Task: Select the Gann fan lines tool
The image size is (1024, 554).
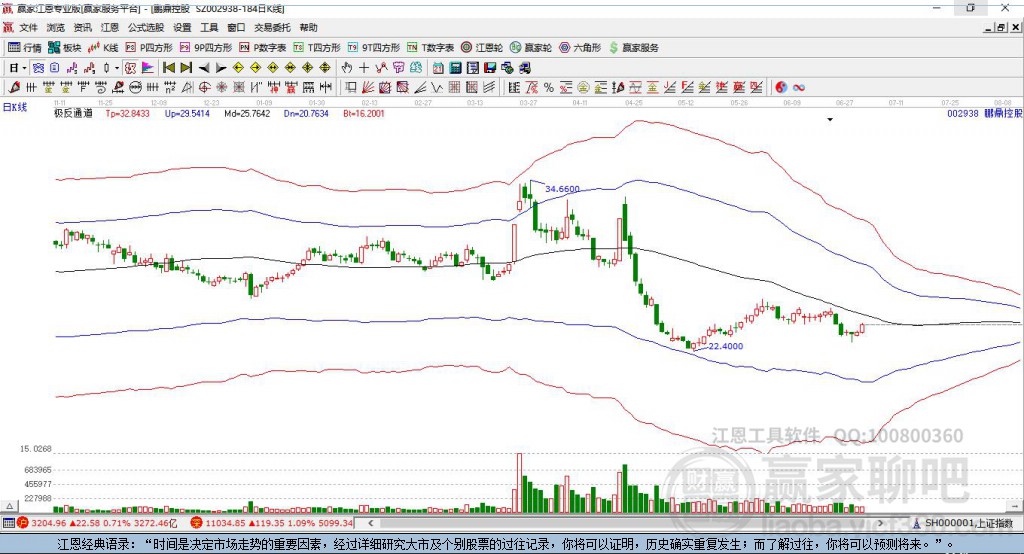Action: point(368,88)
